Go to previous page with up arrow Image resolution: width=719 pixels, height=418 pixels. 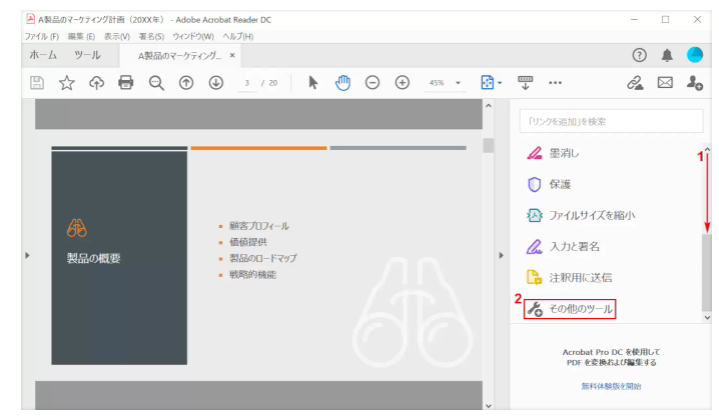[185, 83]
